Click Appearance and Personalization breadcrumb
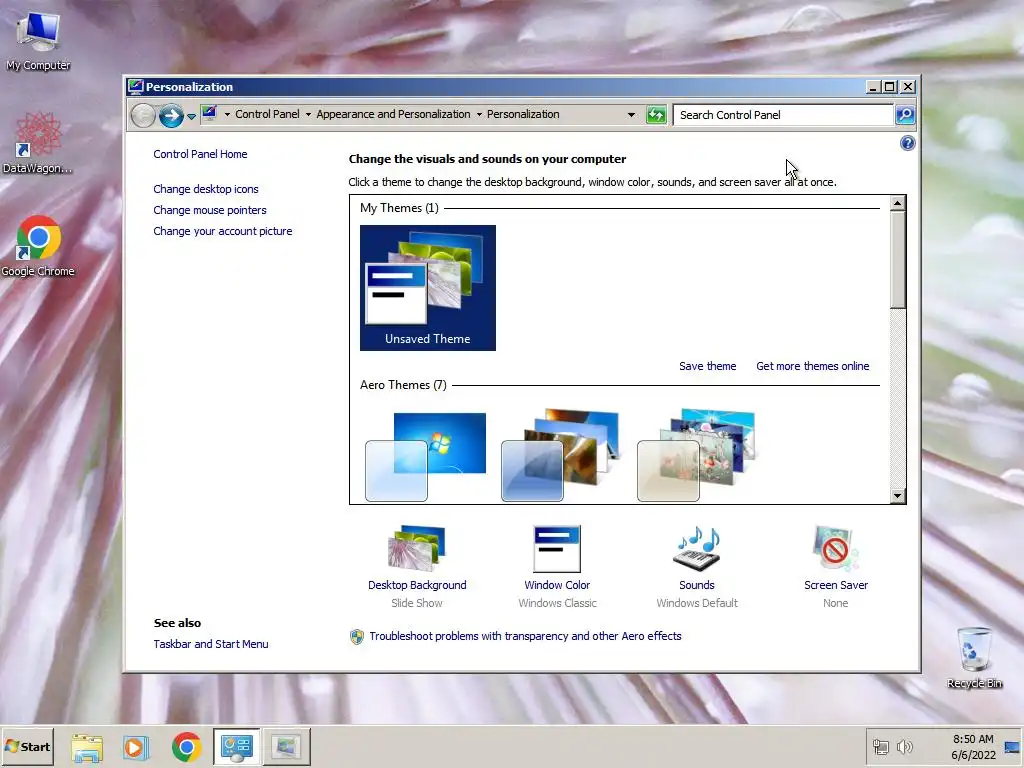The height and width of the screenshot is (768, 1024). click(393, 114)
